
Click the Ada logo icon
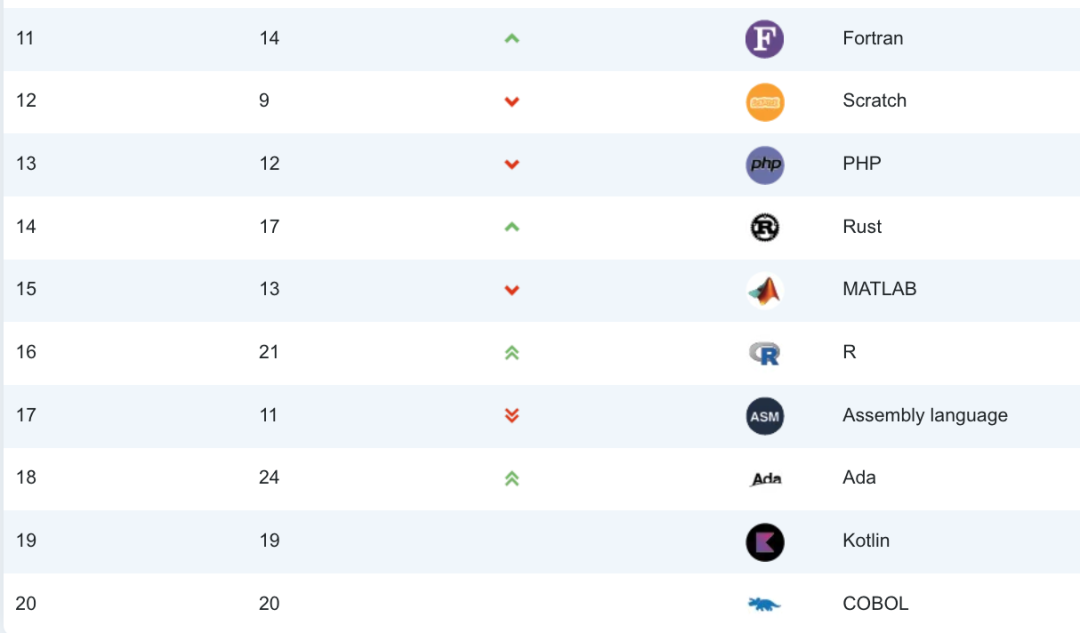pyautogui.click(x=765, y=479)
